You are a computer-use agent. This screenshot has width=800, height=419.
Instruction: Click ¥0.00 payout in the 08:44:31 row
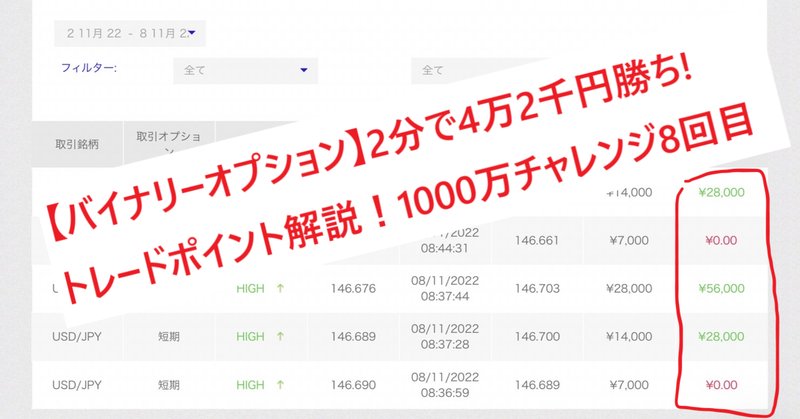click(721, 240)
